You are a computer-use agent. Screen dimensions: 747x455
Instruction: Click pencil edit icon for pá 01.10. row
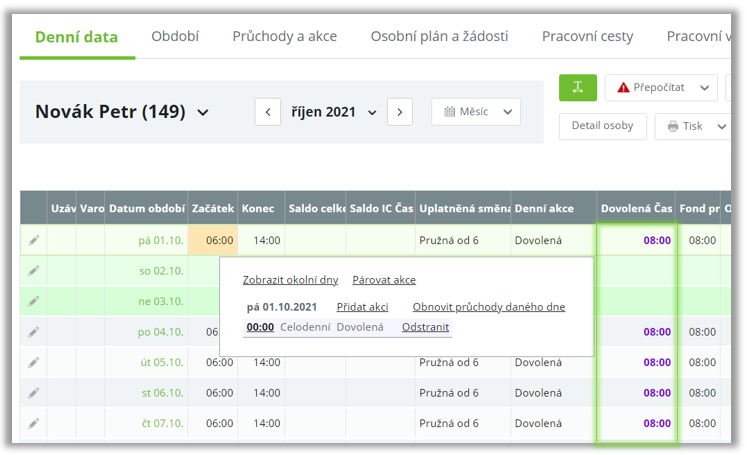(x=34, y=240)
